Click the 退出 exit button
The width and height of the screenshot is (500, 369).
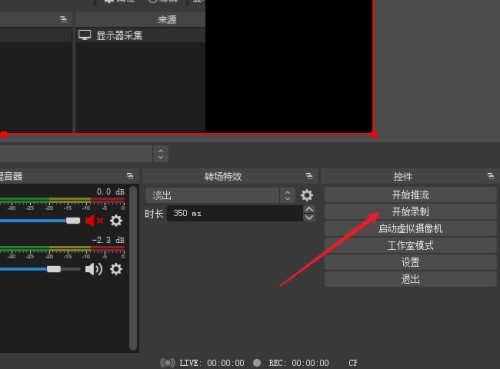410,279
